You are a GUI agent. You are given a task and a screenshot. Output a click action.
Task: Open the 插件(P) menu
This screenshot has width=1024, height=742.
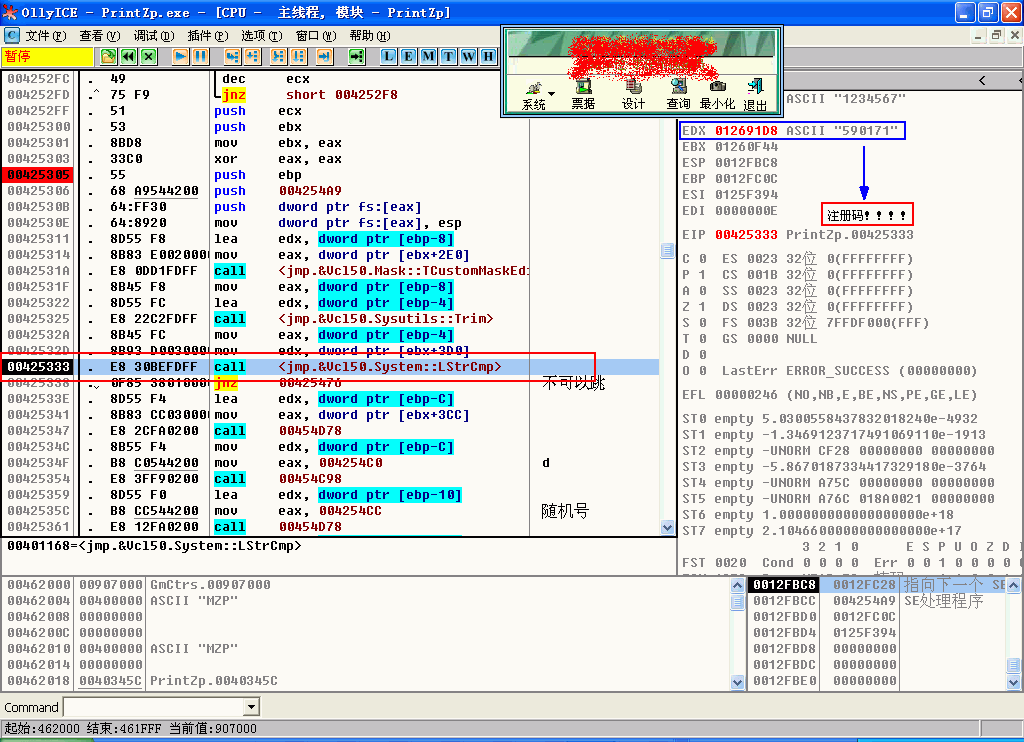(208, 35)
